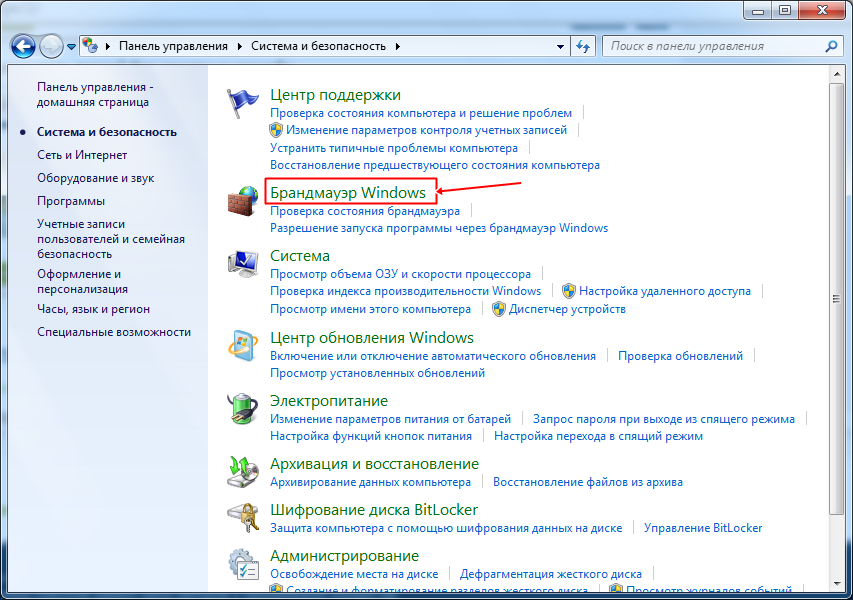
Task: Click in Поиск в панели управления field
Action: pos(713,46)
